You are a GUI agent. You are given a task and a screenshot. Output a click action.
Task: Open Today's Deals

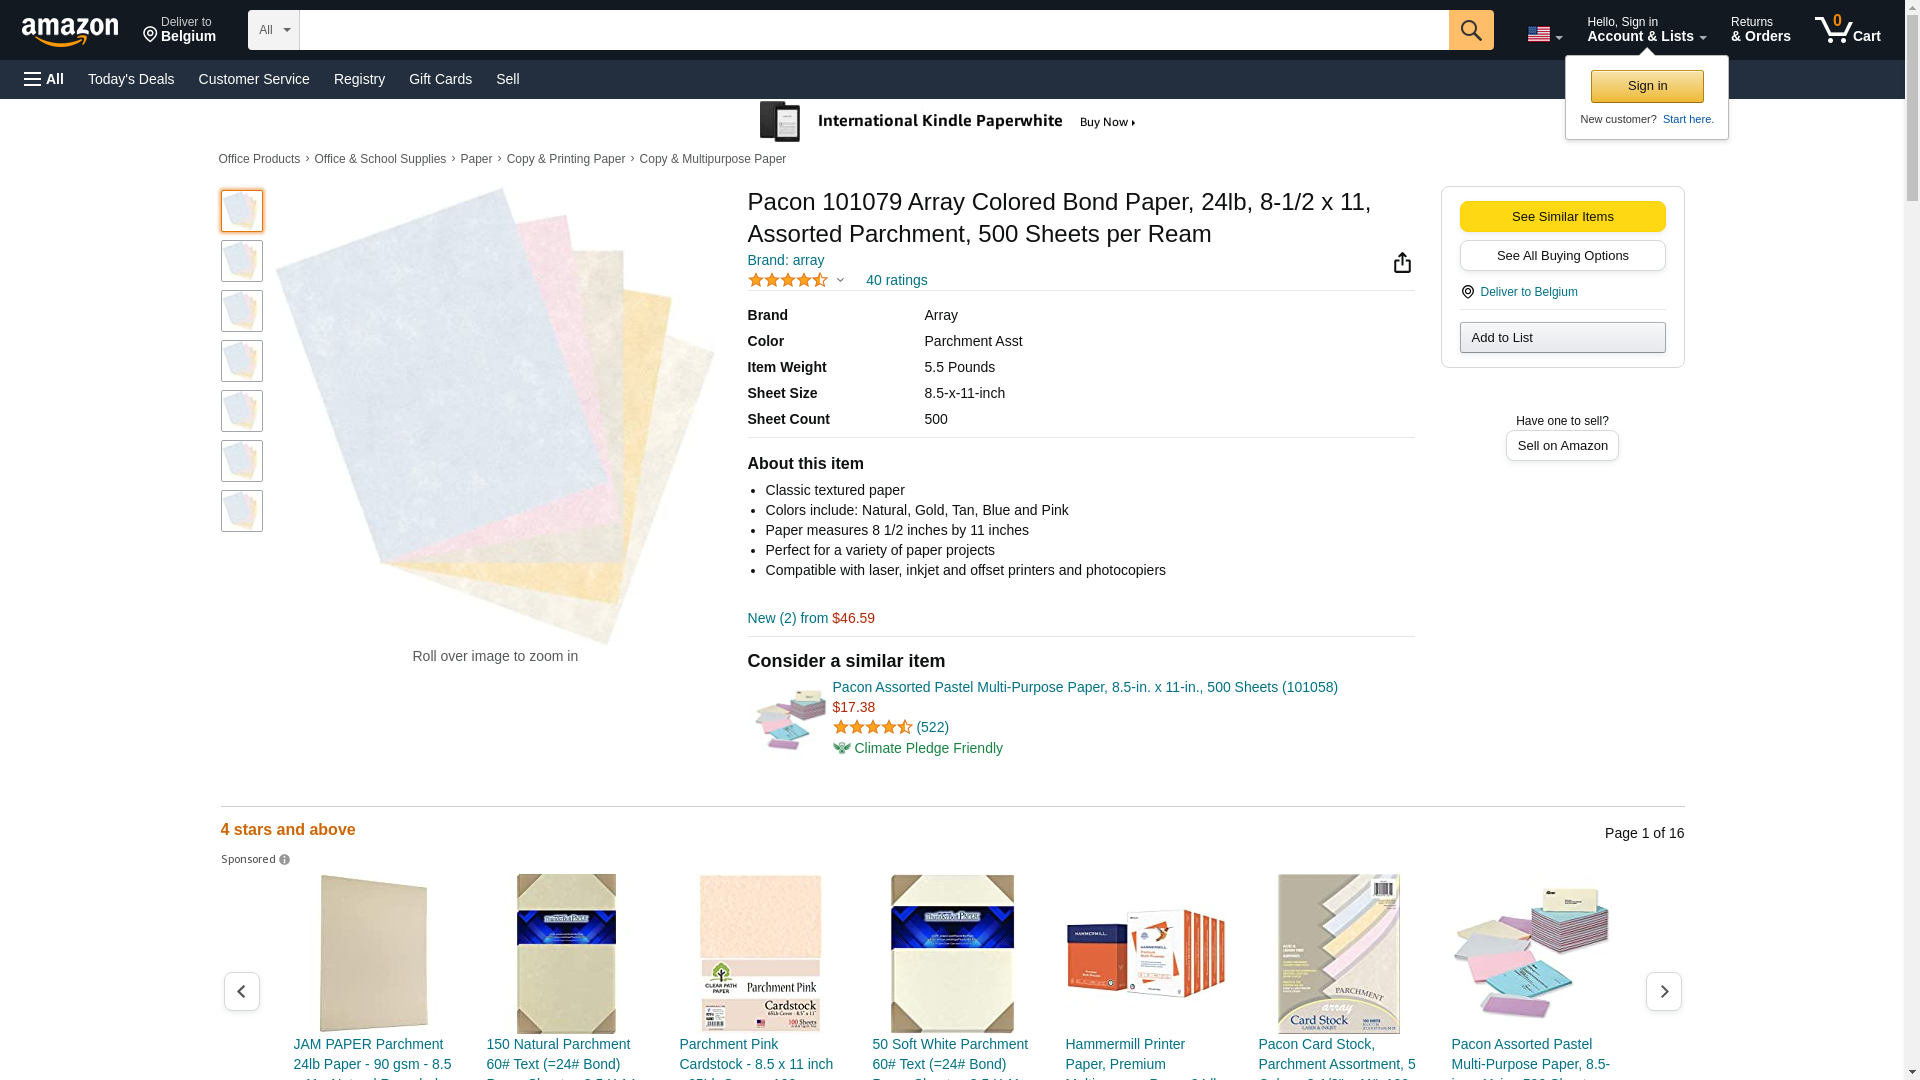click(131, 79)
